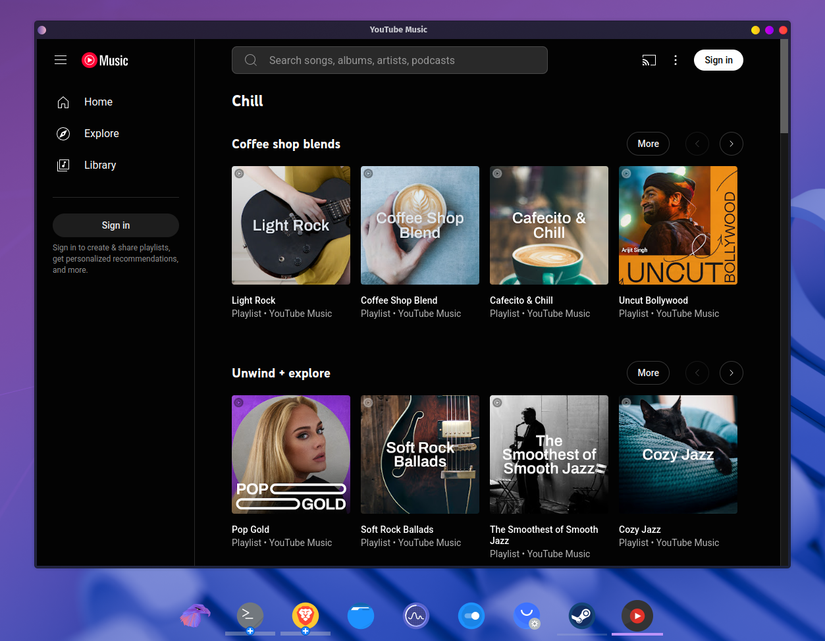Open Explore from the sidebar
The height and width of the screenshot is (641, 825).
coord(100,133)
